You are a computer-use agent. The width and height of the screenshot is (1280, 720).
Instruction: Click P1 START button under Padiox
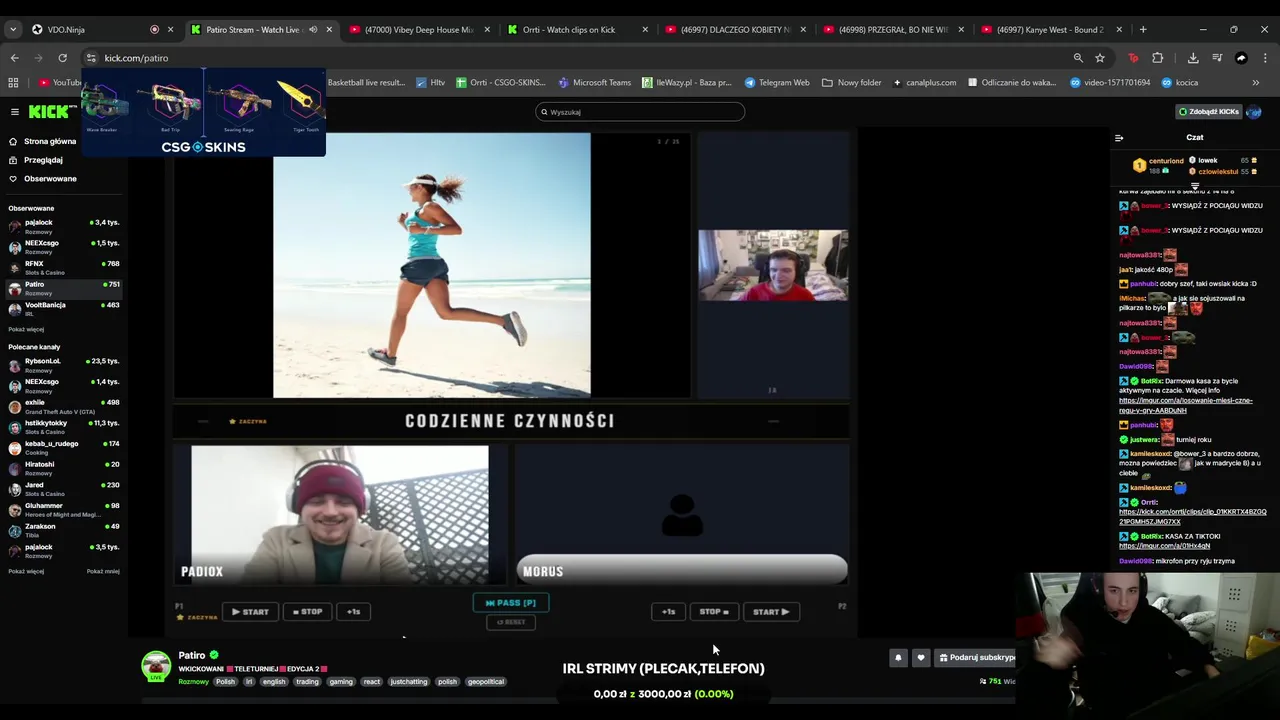(250, 612)
